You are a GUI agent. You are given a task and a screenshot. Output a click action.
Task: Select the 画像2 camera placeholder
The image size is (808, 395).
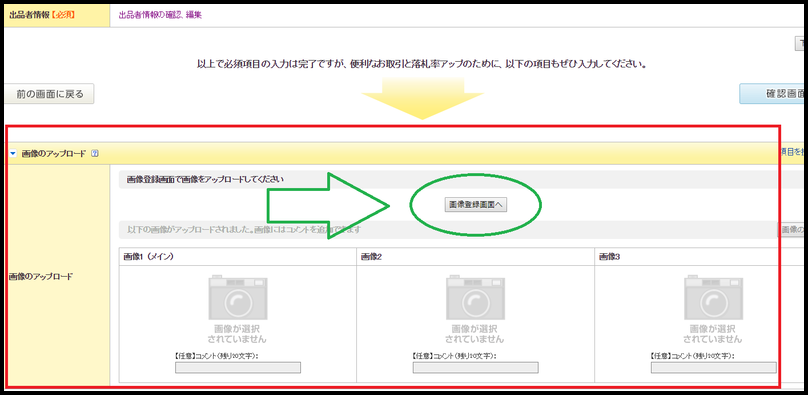475,298
